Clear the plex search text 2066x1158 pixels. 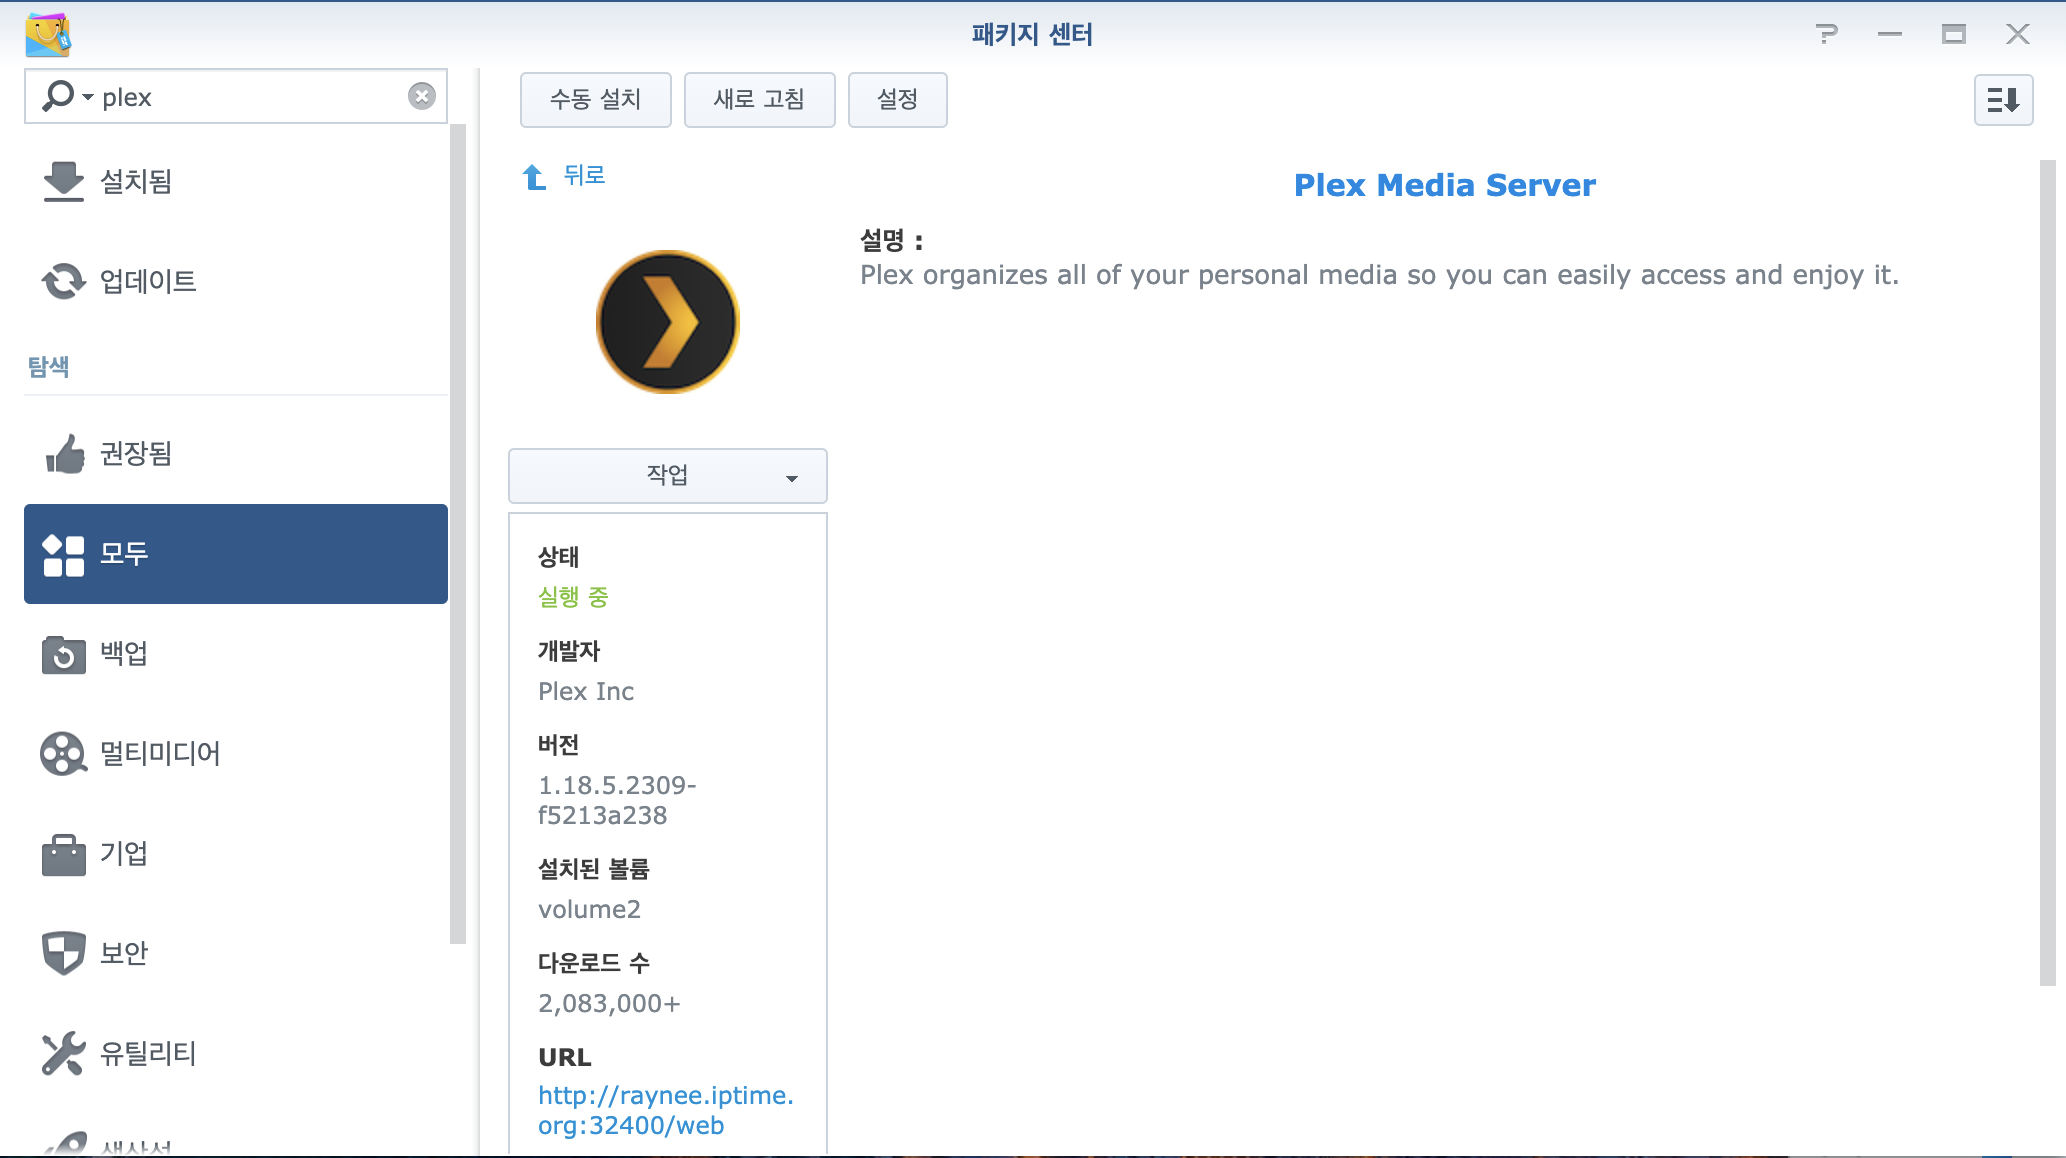pyautogui.click(x=422, y=96)
